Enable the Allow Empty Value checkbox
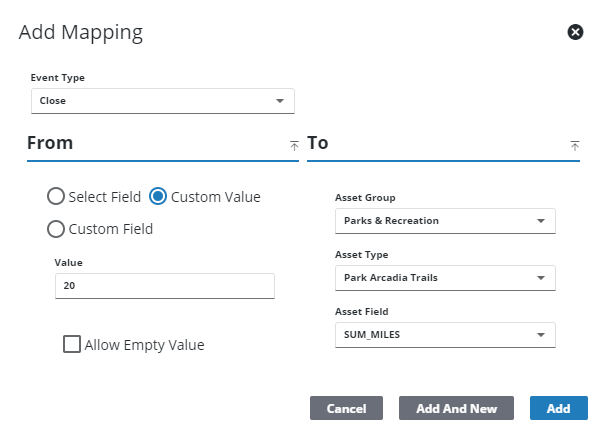 (72, 345)
